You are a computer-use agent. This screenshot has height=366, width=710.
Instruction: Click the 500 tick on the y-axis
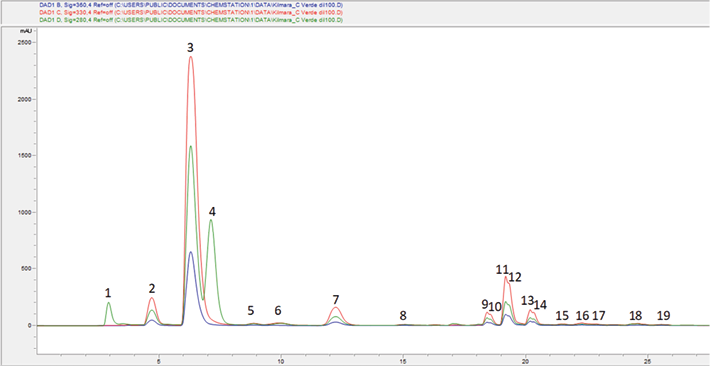[x=26, y=269]
